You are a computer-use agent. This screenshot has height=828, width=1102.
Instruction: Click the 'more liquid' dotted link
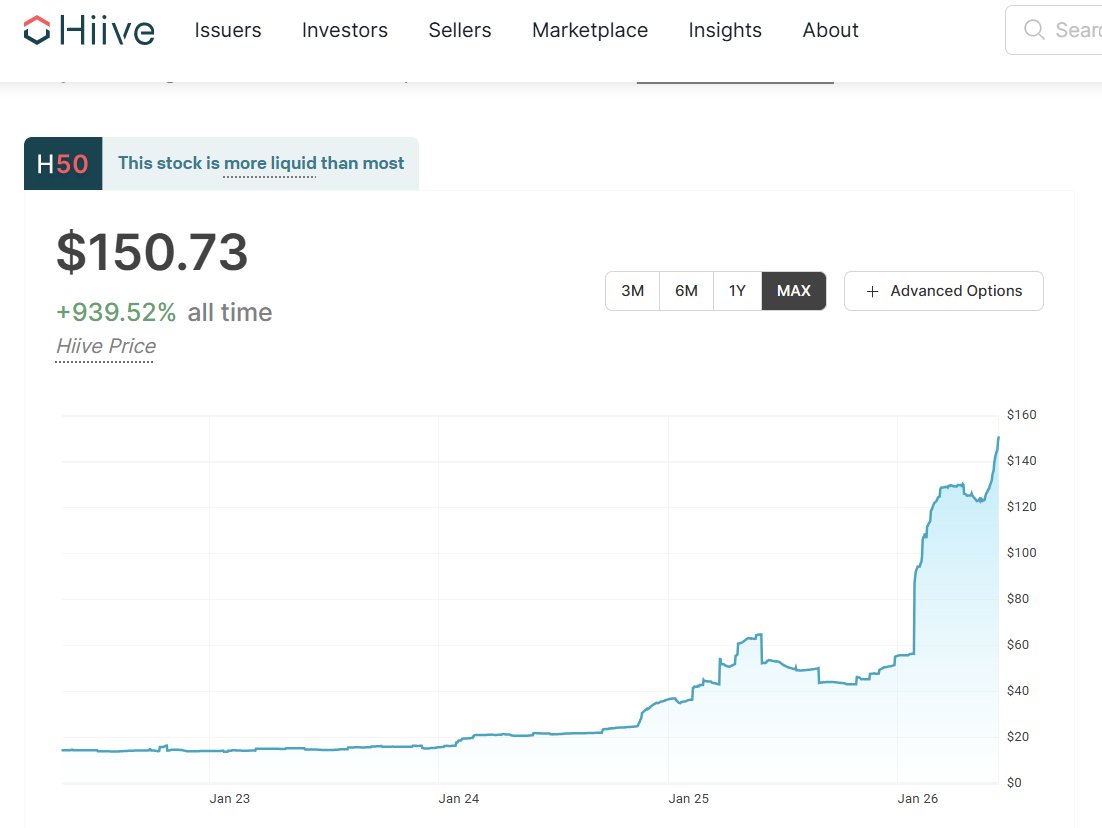pos(269,163)
